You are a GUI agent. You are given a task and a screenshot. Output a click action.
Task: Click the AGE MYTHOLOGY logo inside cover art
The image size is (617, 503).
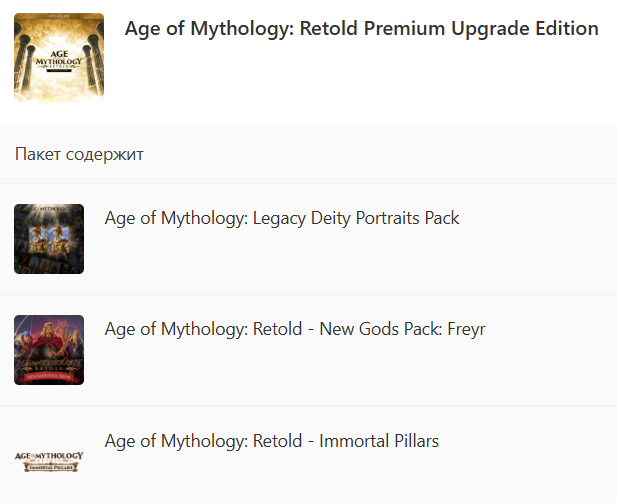[59, 61]
